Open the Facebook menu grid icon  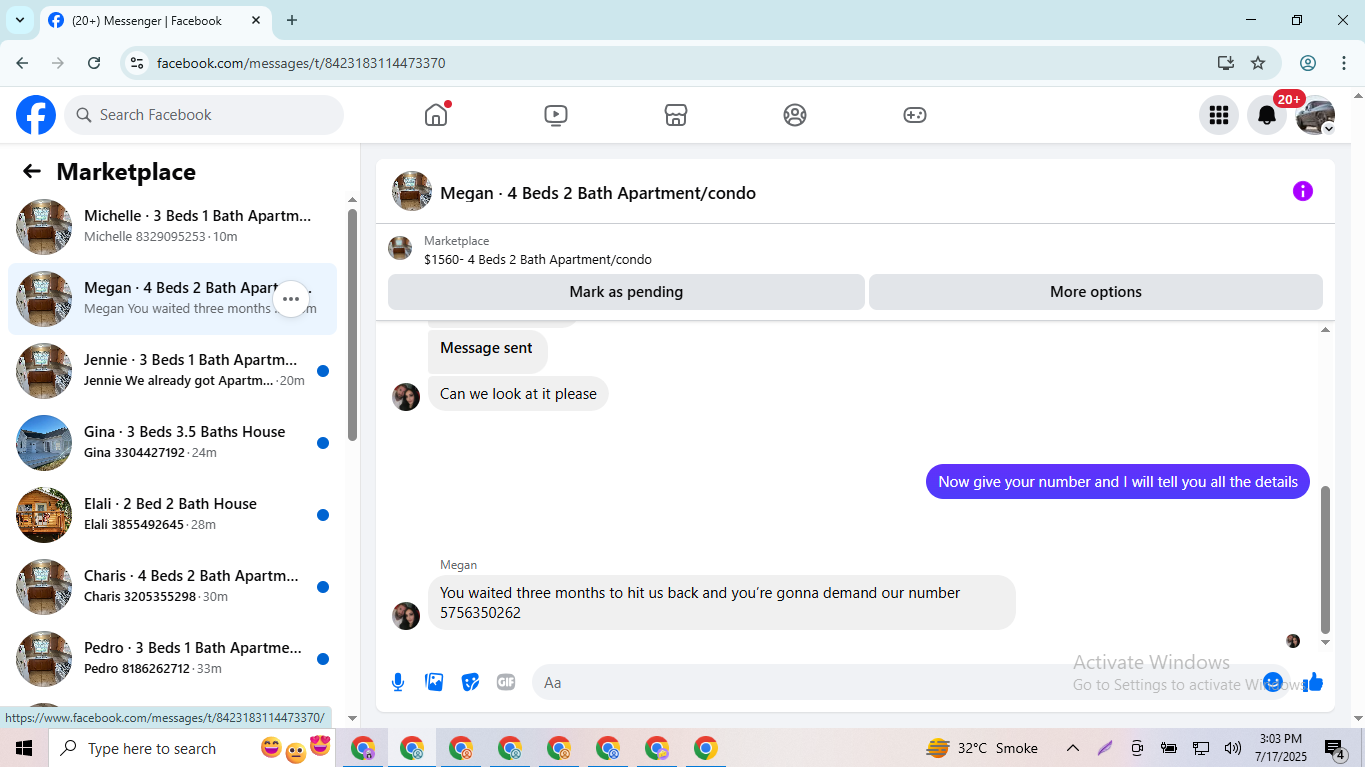coord(1218,115)
